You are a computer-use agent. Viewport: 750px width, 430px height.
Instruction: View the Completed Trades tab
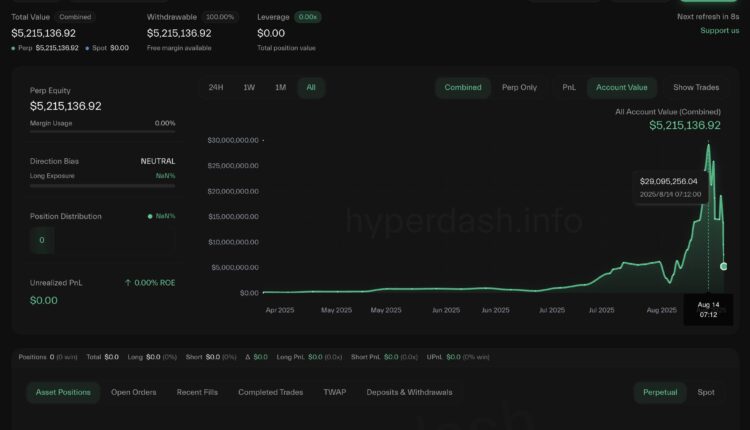270,392
